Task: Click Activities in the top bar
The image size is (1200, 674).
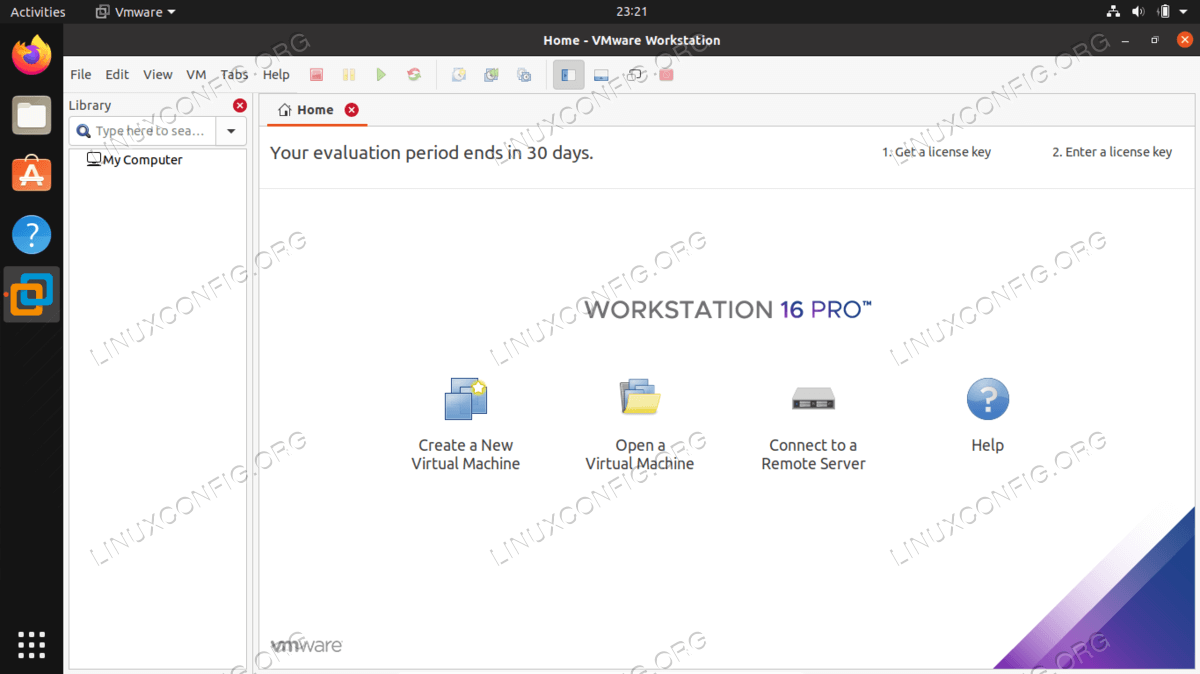Action: pos(38,12)
